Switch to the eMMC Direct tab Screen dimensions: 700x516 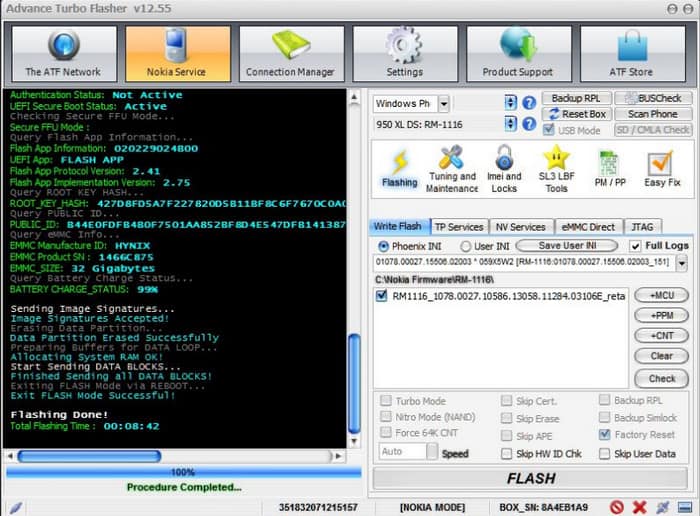(x=587, y=227)
